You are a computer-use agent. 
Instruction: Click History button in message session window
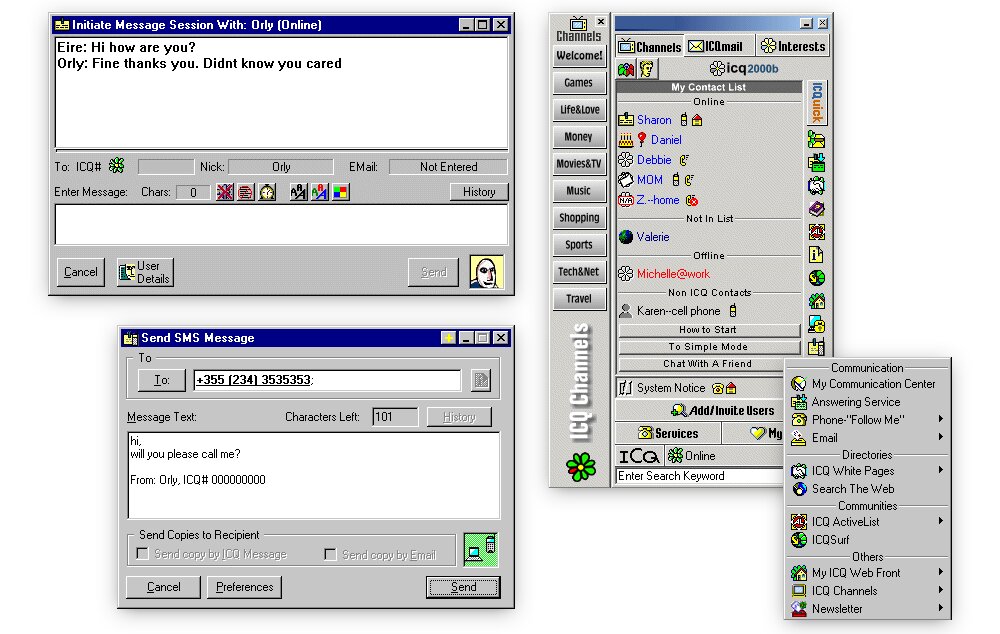pos(479,192)
